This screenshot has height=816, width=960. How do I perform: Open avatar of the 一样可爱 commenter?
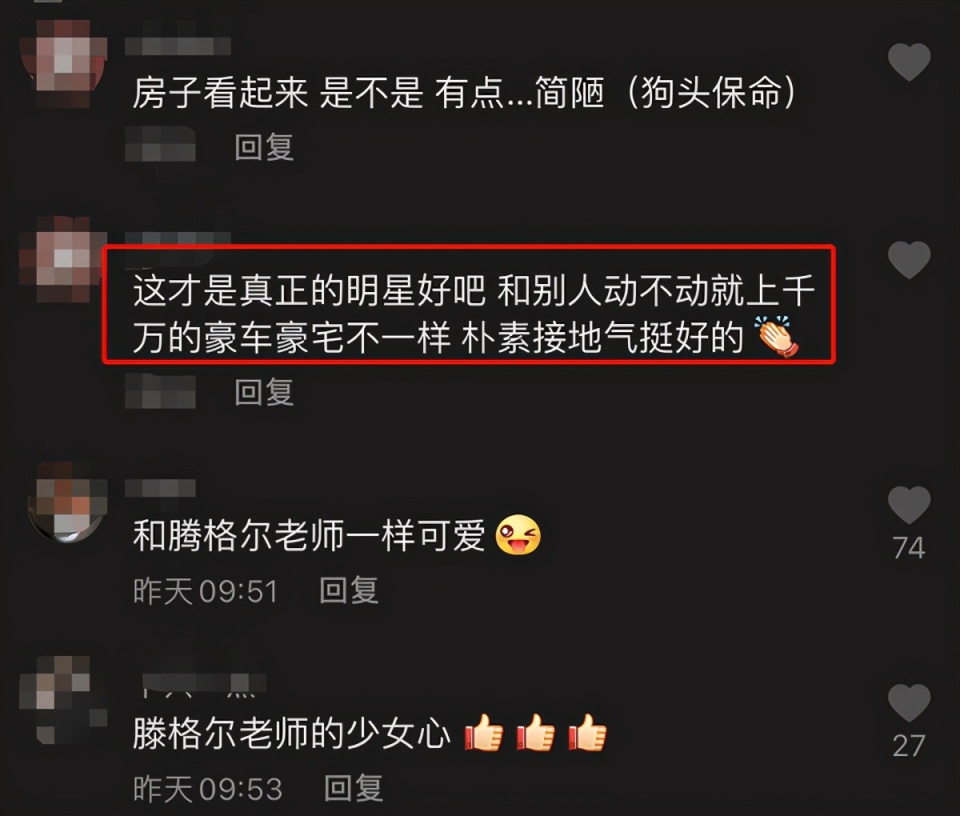coord(67,503)
